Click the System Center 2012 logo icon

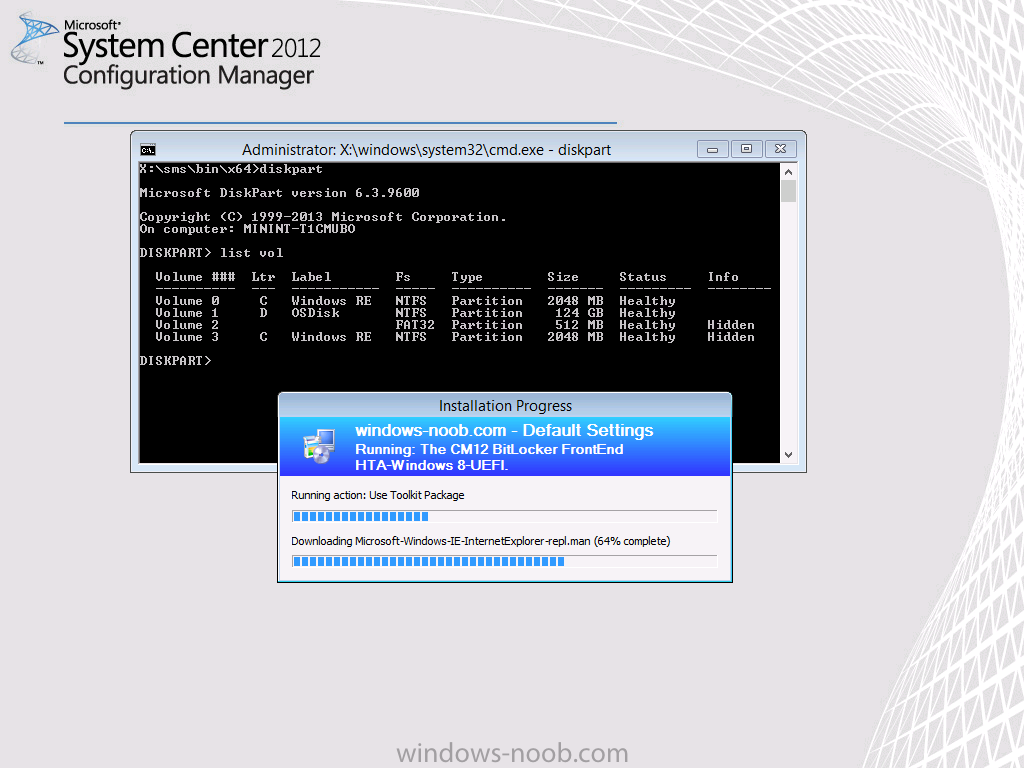pyautogui.click(x=34, y=39)
